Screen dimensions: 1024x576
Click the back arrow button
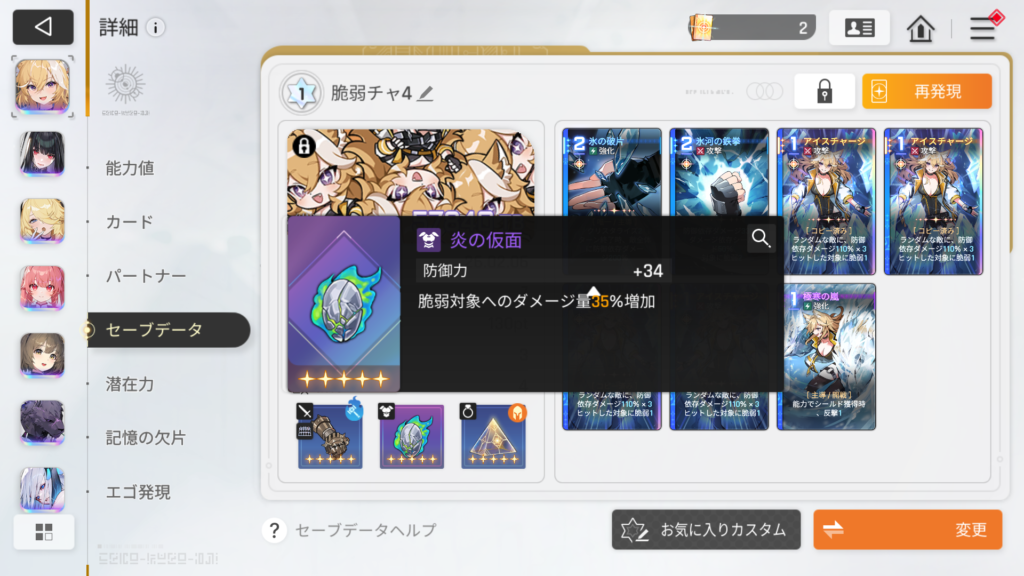[43, 27]
